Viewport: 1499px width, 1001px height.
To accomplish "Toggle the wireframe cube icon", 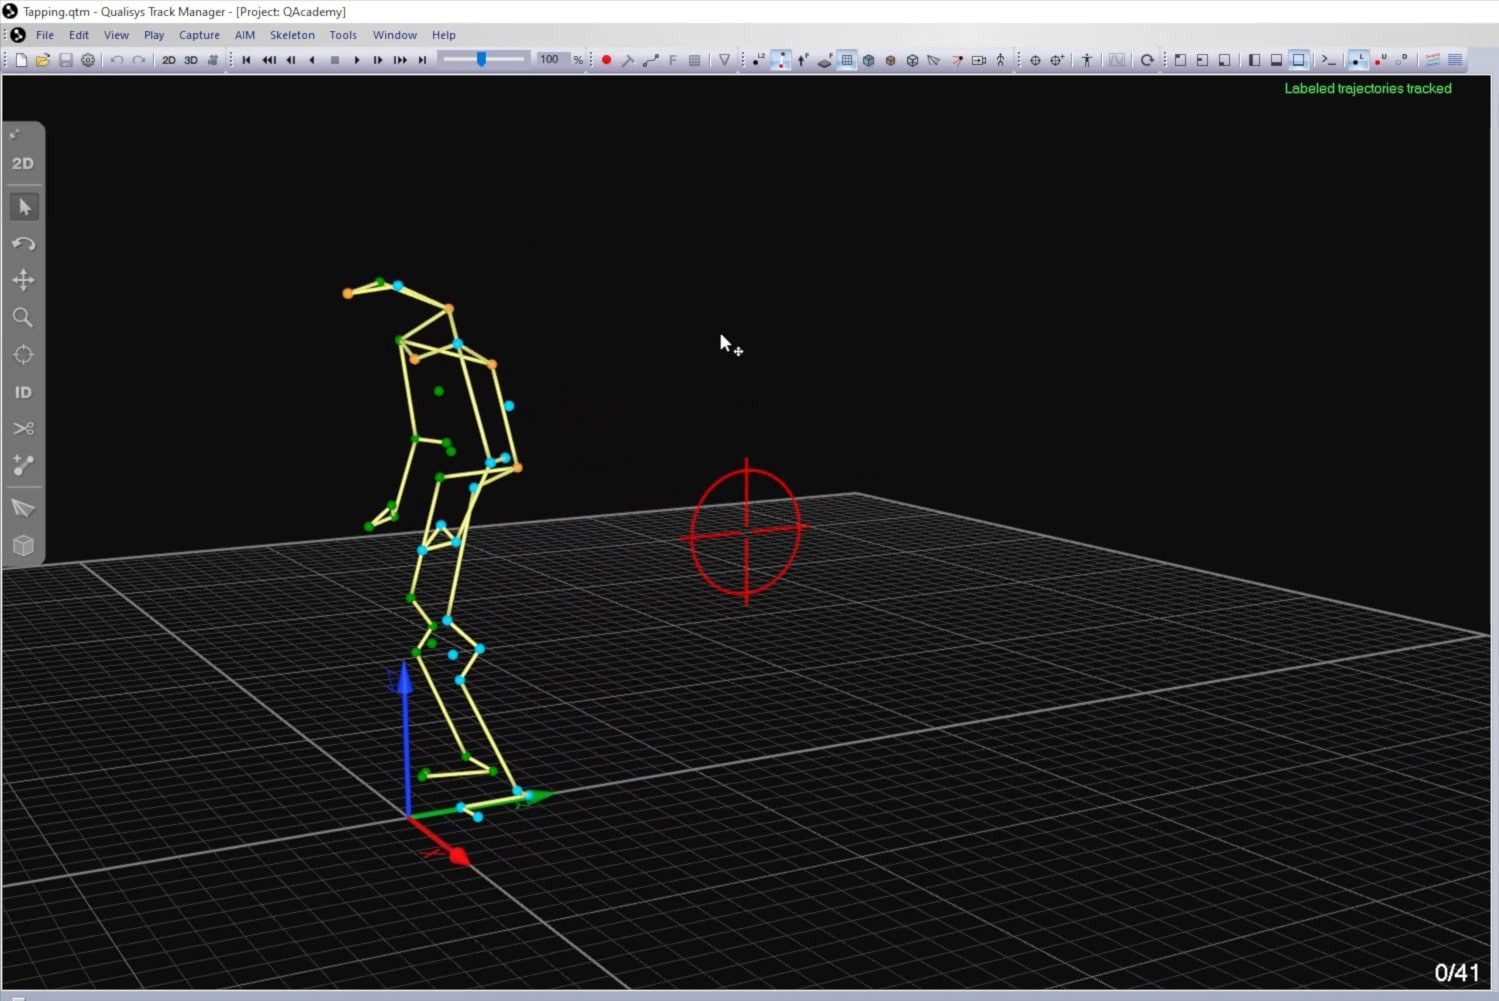I will [x=913, y=60].
